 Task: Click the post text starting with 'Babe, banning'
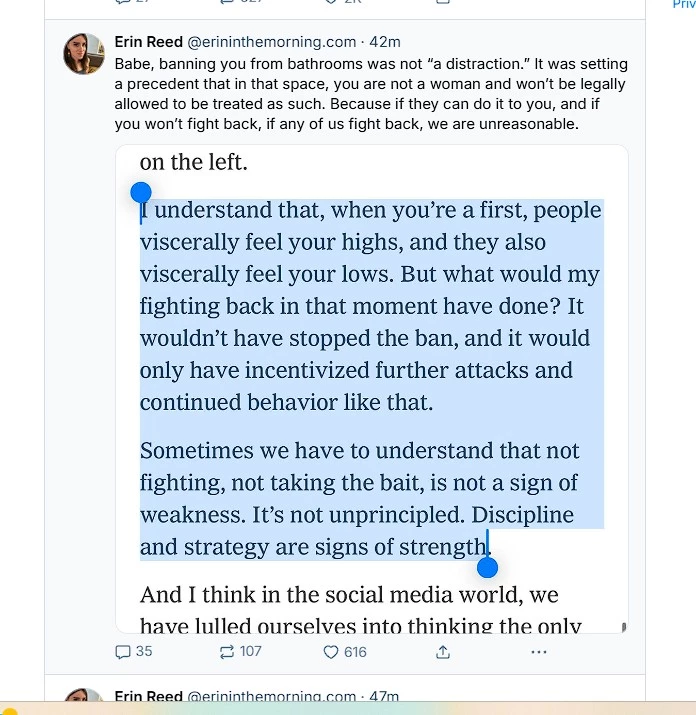click(x=370, y=94)
